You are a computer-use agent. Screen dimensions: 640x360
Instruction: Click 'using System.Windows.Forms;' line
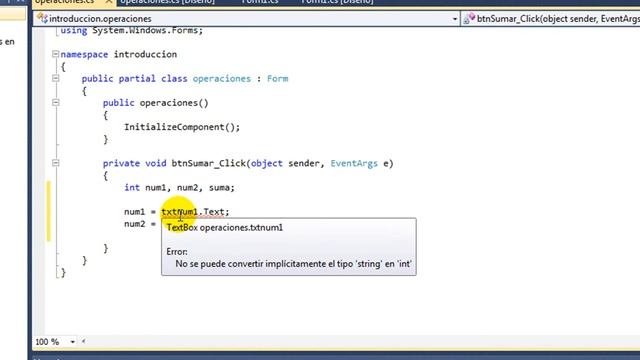click(x=131, y=31)
